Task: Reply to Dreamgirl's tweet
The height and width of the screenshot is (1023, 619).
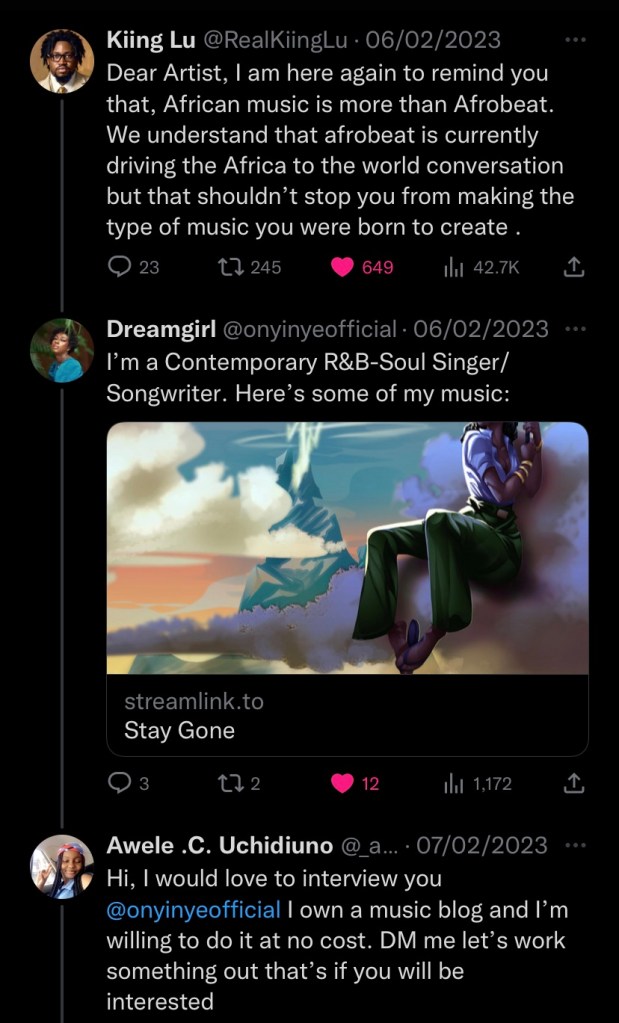Action: [x=120, y=783]
